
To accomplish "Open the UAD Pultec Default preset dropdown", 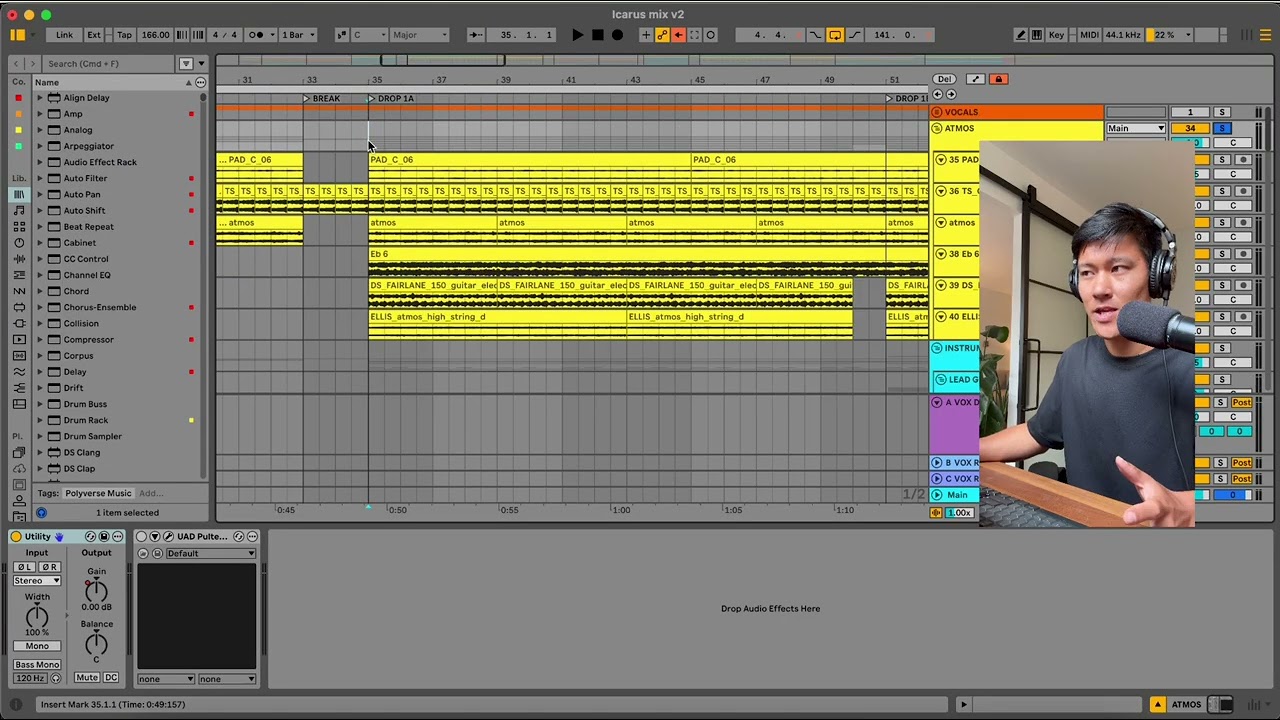I will click(x=209, y=553).
